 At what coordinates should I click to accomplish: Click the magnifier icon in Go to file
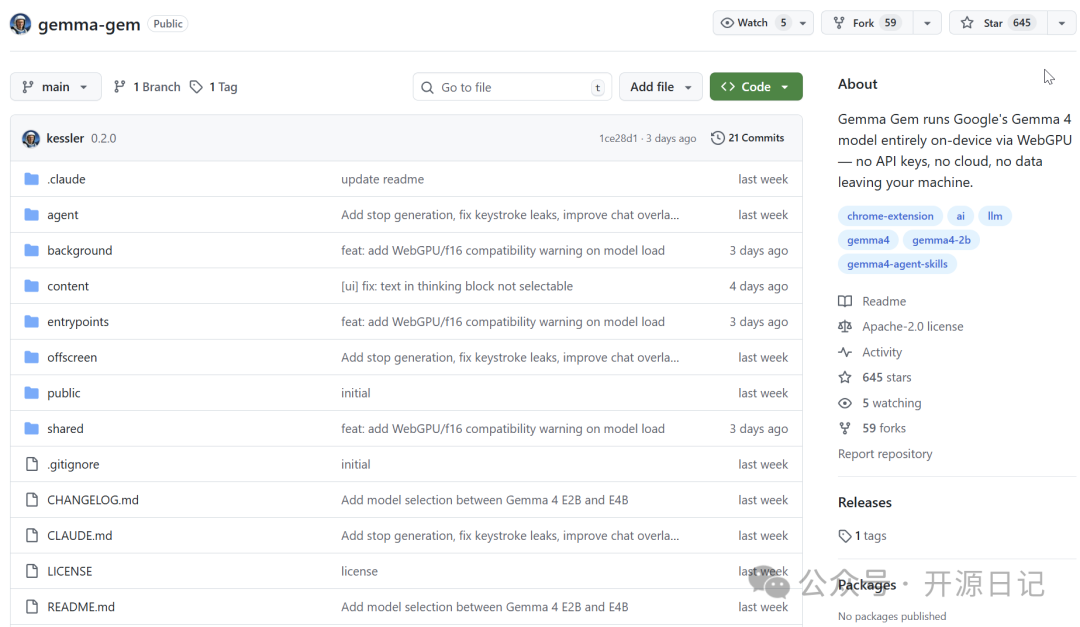pyautogui.click(x=428, y=88)
